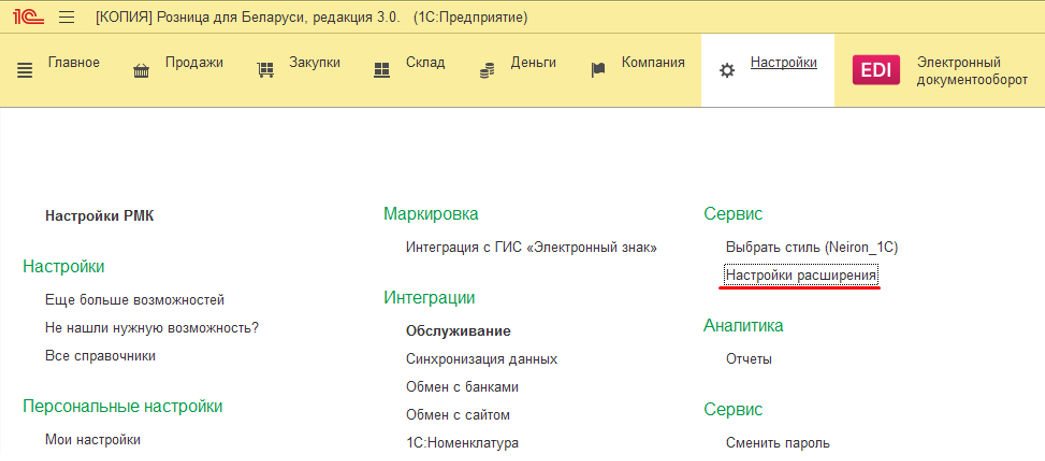Open Настройки расширения link
This screenshot has width=1045, height=461.
pyautogui.click(x=801, y=274)
